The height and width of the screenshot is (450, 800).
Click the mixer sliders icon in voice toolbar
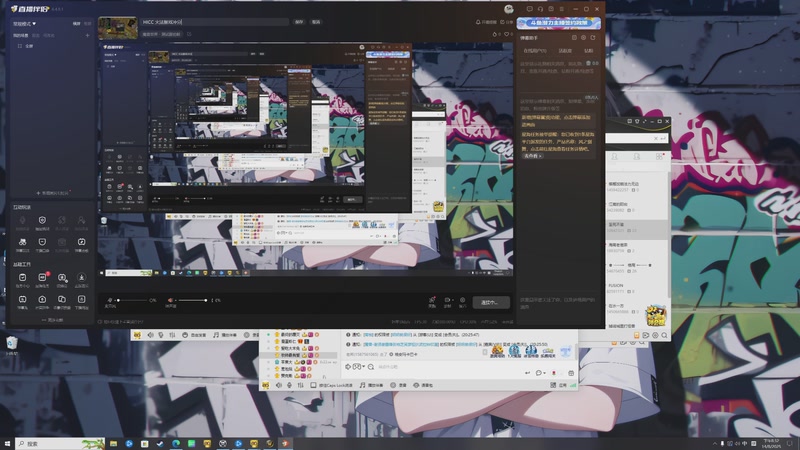point(301,385)
